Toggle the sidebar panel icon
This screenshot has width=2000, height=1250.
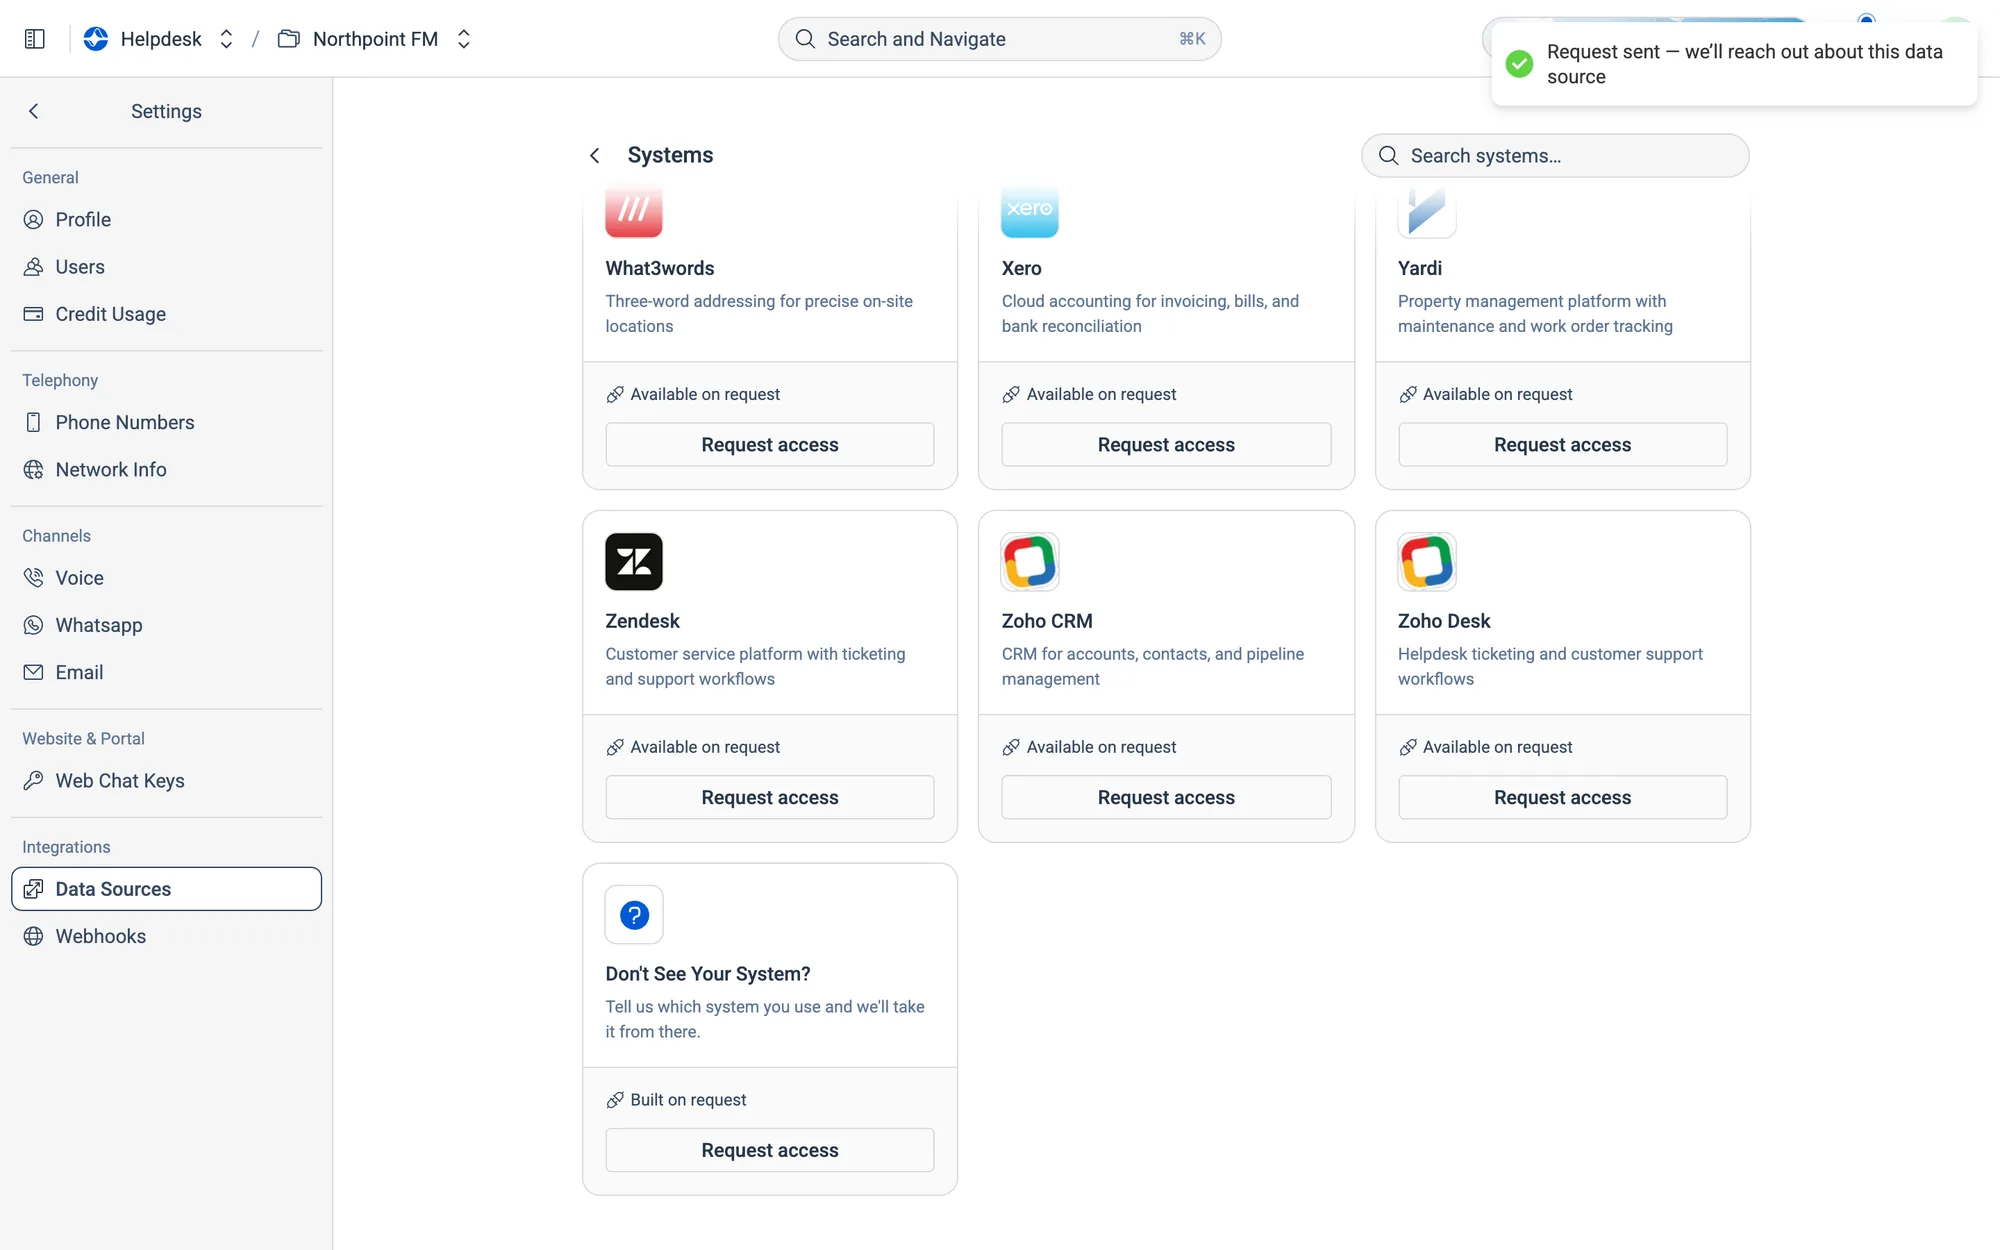[x=35, y=39]
